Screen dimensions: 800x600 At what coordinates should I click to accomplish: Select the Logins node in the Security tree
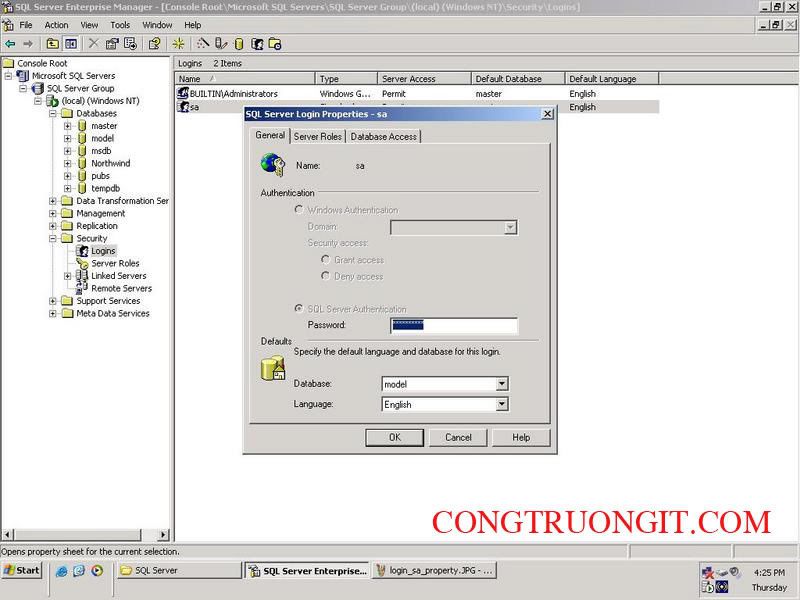coord(103,251)
